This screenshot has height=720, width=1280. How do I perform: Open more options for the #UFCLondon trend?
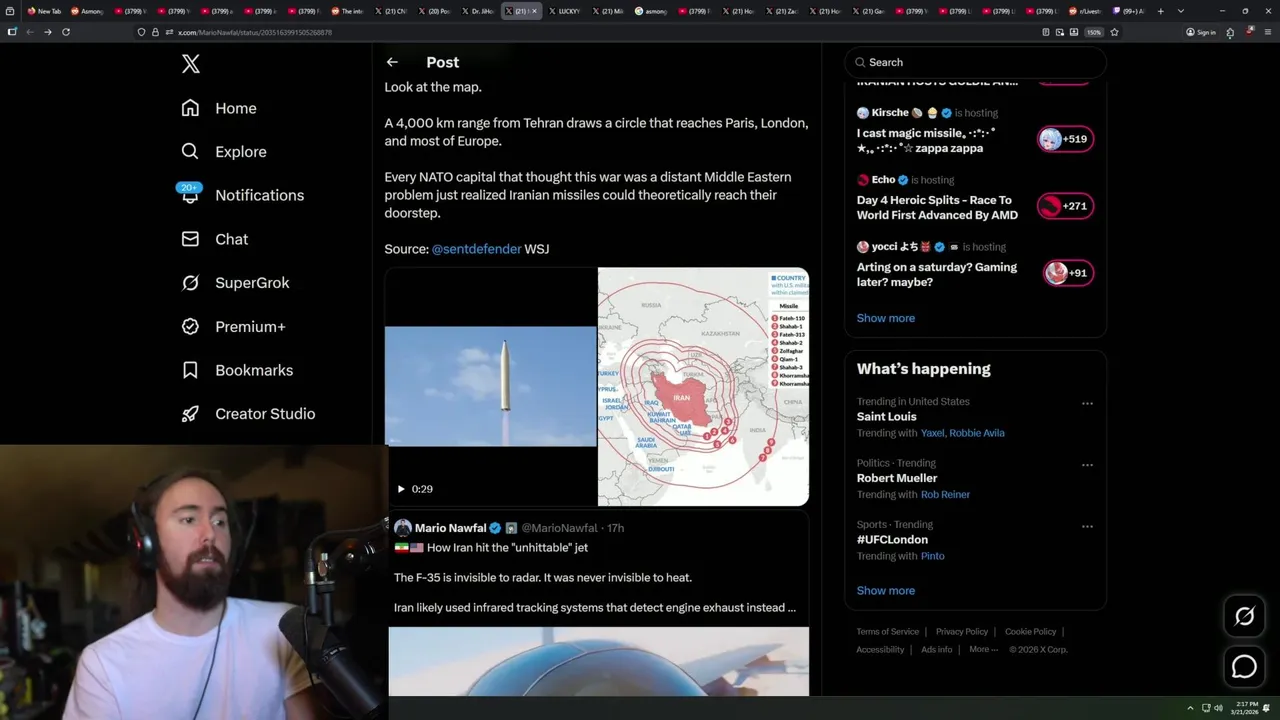[x=1087, y=526]
